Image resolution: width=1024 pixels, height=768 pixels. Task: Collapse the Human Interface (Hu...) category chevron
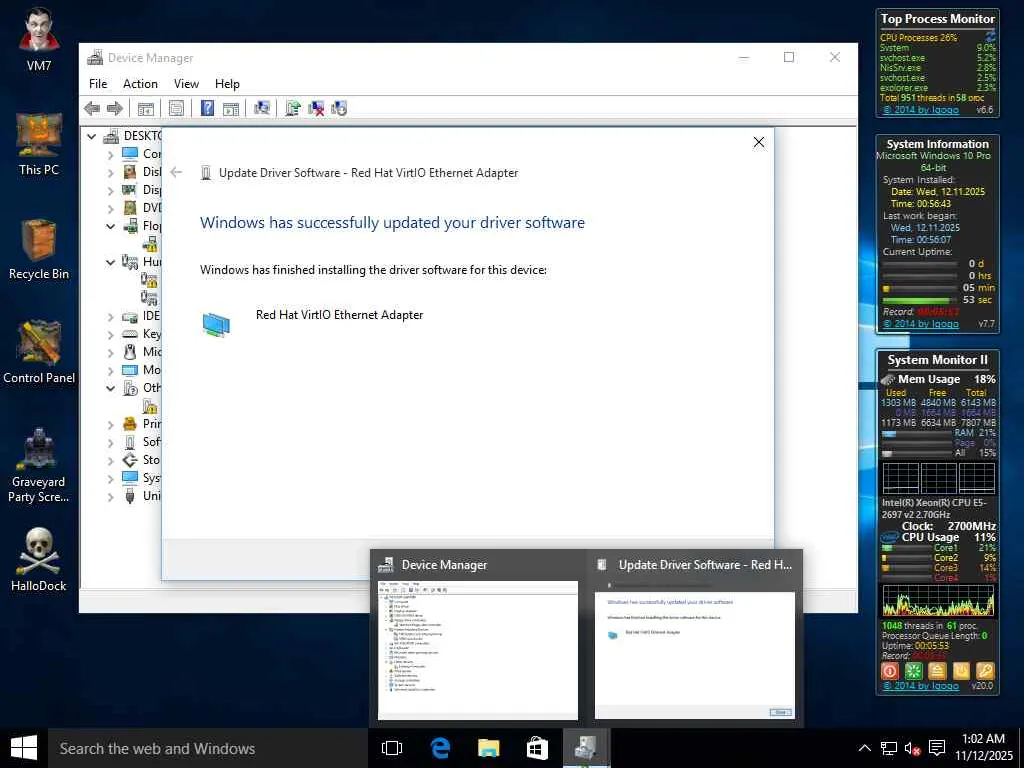pyautogui.click(x=110, y=263)
